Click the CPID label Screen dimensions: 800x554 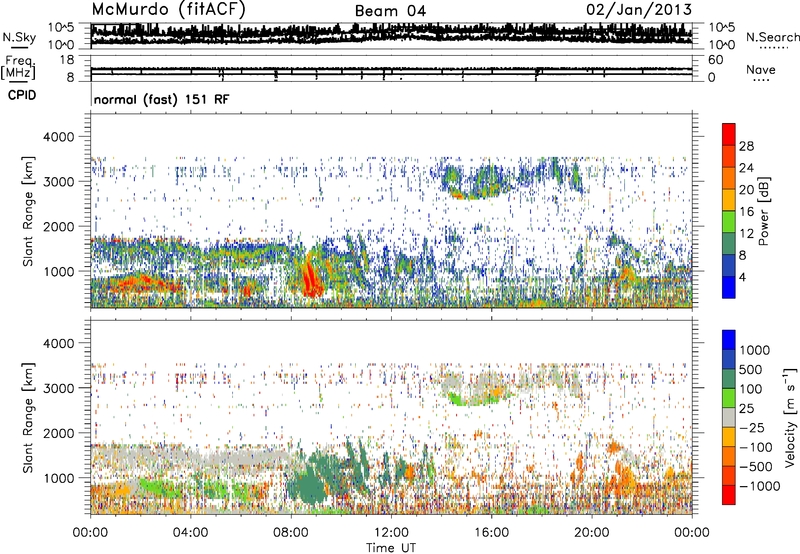point(22,95)
